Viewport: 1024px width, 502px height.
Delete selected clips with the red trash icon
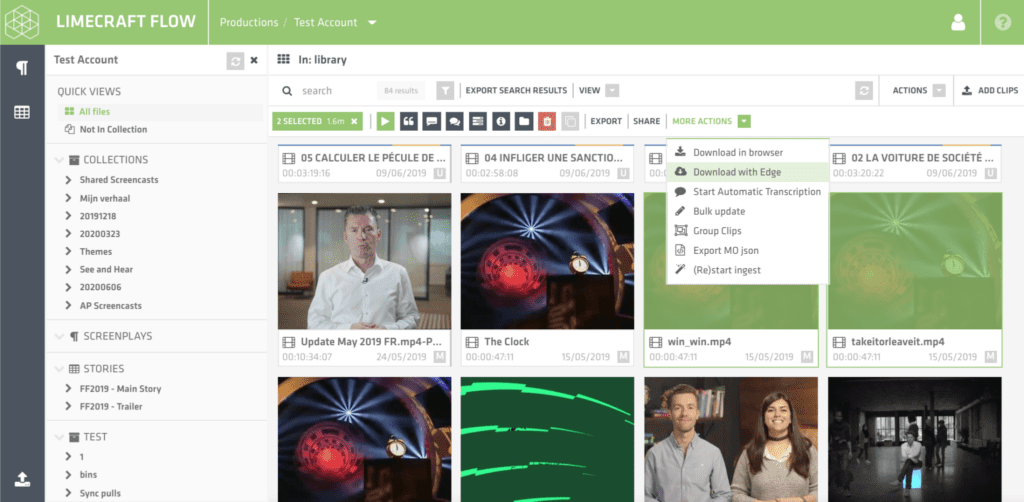pos(547,121)
